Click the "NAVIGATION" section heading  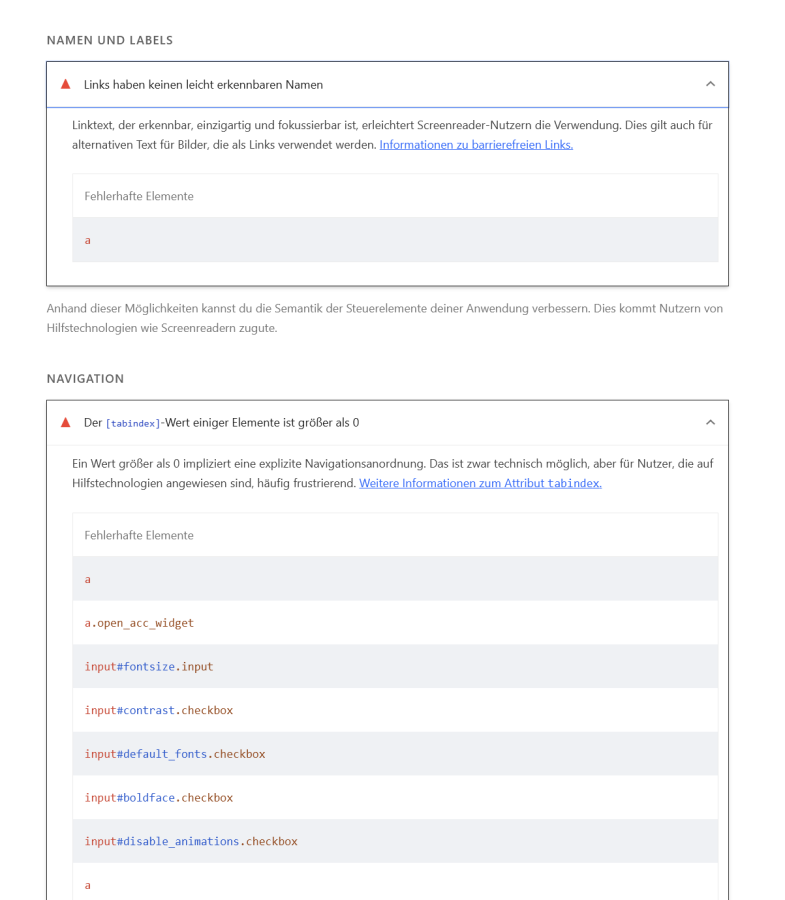85,379
